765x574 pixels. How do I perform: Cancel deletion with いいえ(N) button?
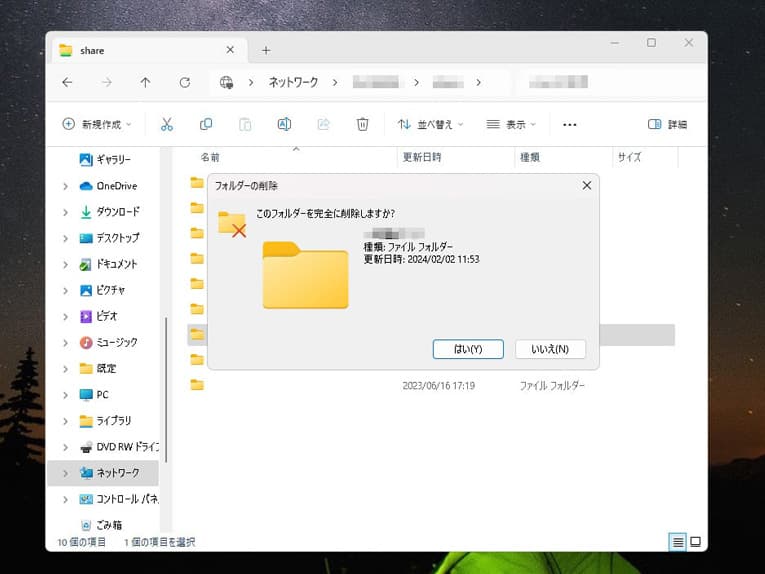click(x=550, y=349)
